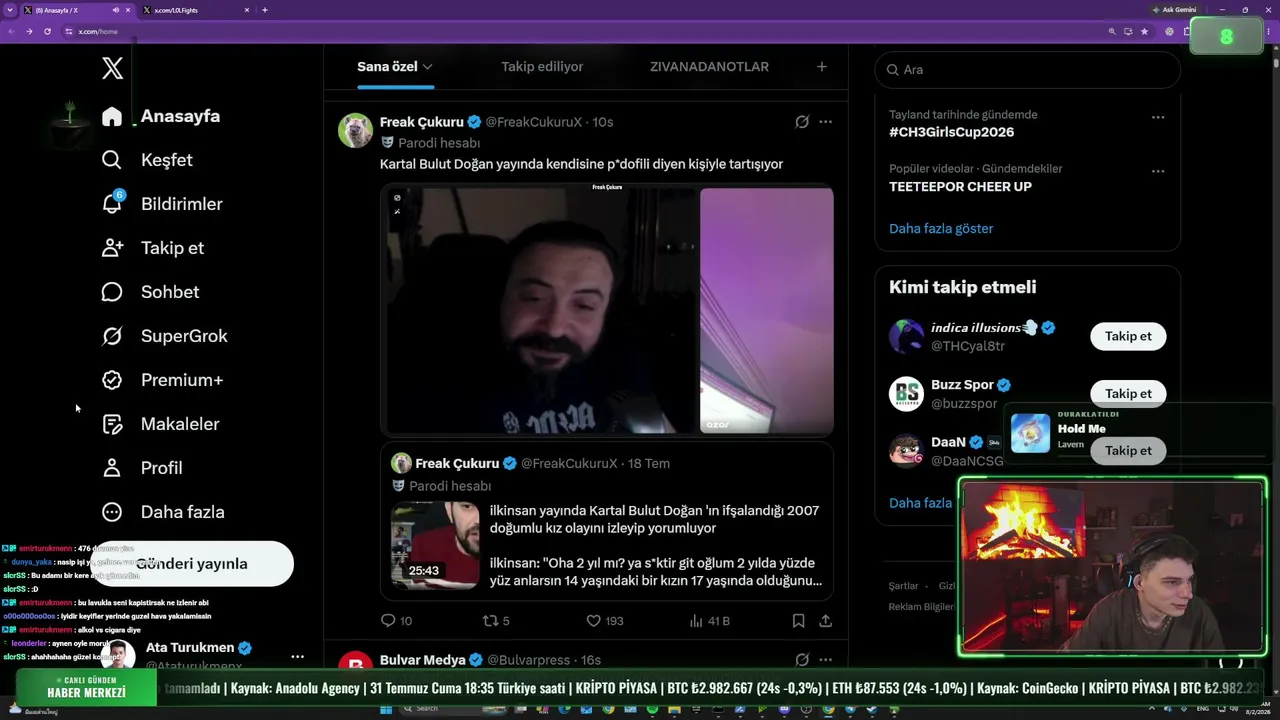
Task: Open Windows Start menu
Action: tap(385, 710)
